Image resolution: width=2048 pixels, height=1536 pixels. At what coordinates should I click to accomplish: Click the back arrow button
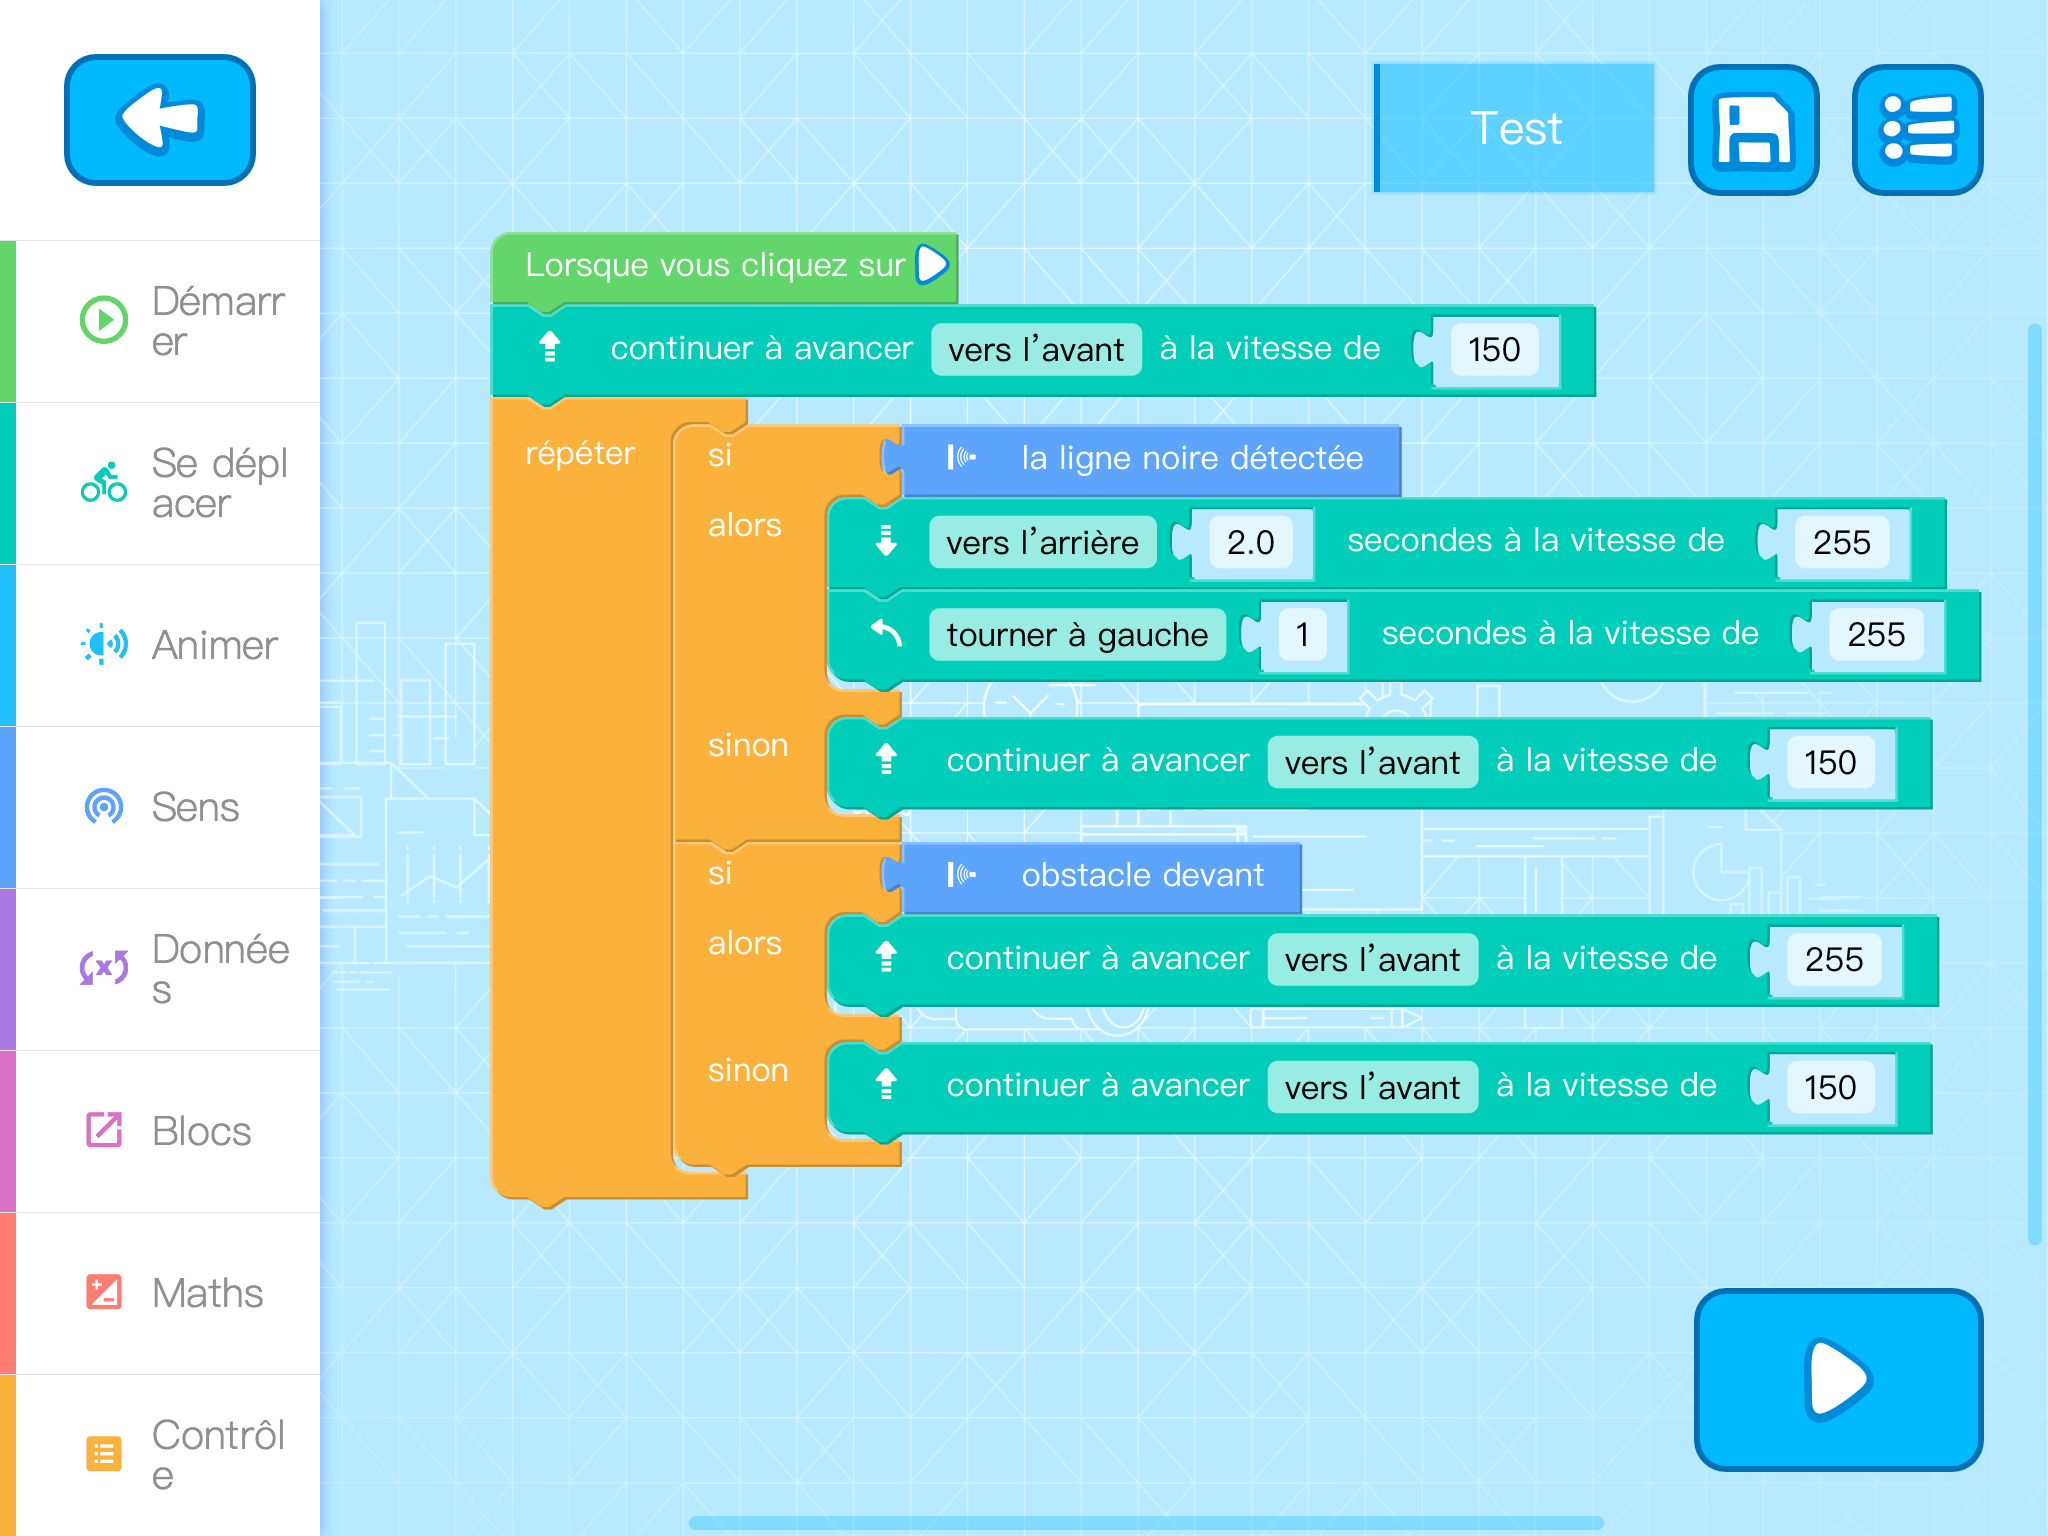click(x=160, y=120)
